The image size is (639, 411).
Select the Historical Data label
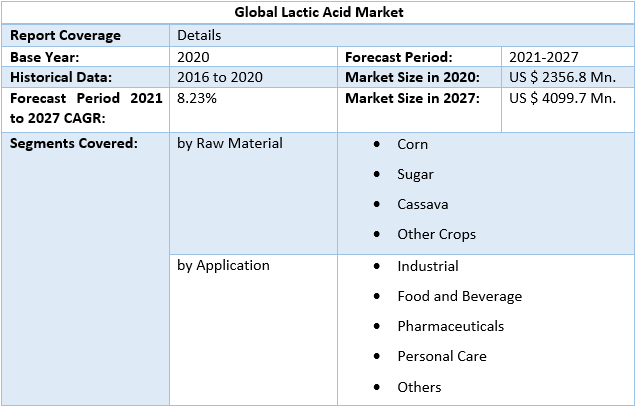[x=61, y=77]
